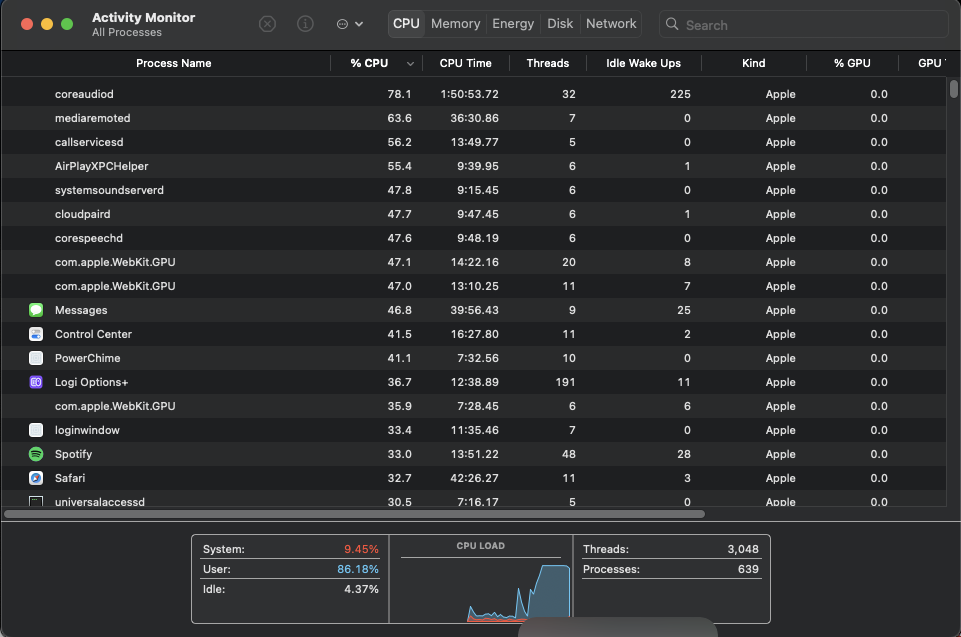Click the stop process X icon
The height and width of the screenshot is (637, 961).
[x=267, y=24]
